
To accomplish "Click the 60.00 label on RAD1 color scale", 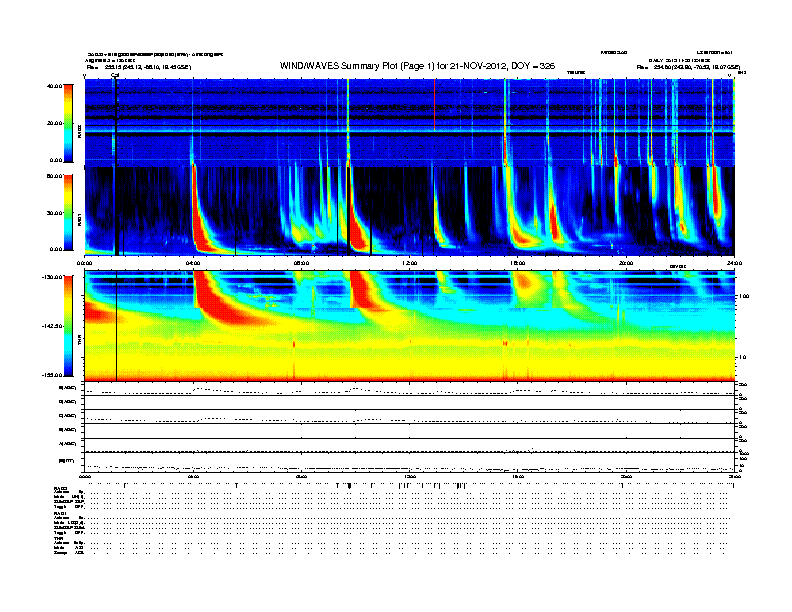I will click(x=55, y=176).
